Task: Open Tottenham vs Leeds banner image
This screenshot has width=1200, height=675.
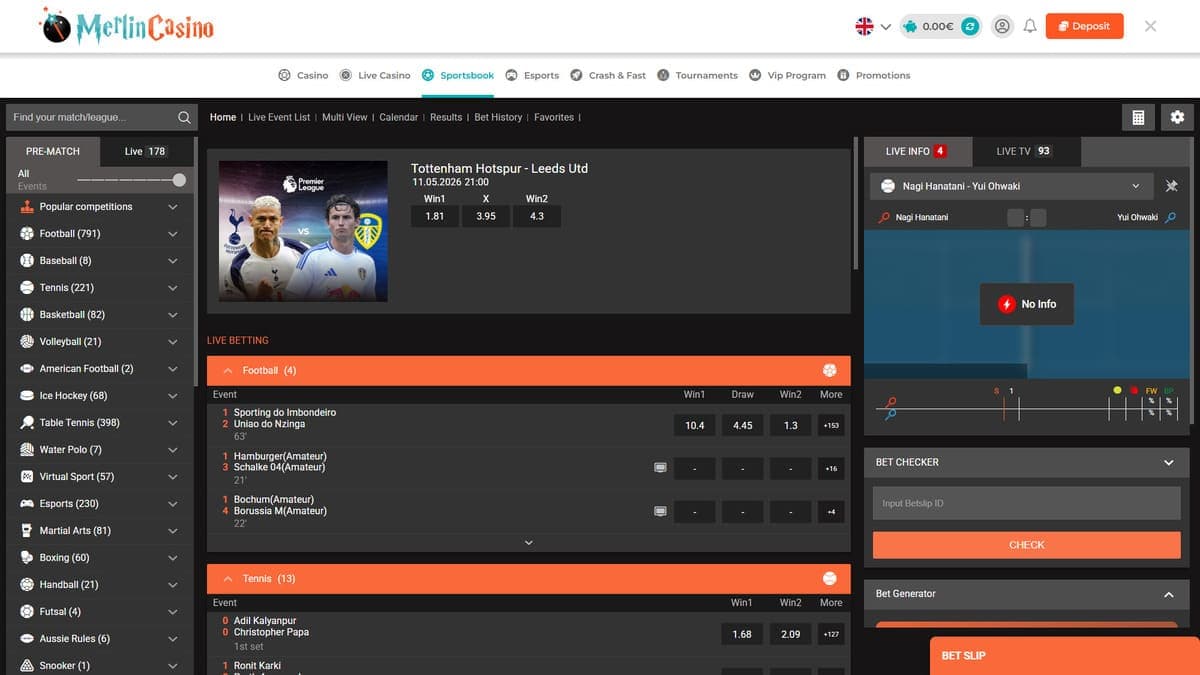Action: pos(303,231)
